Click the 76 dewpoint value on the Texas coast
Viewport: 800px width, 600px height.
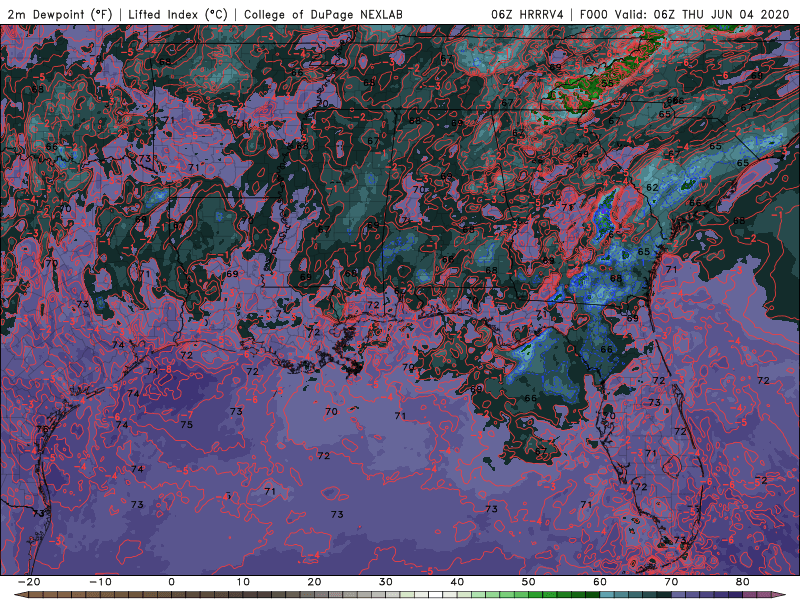pyautogui.click(x=42, y=429)
